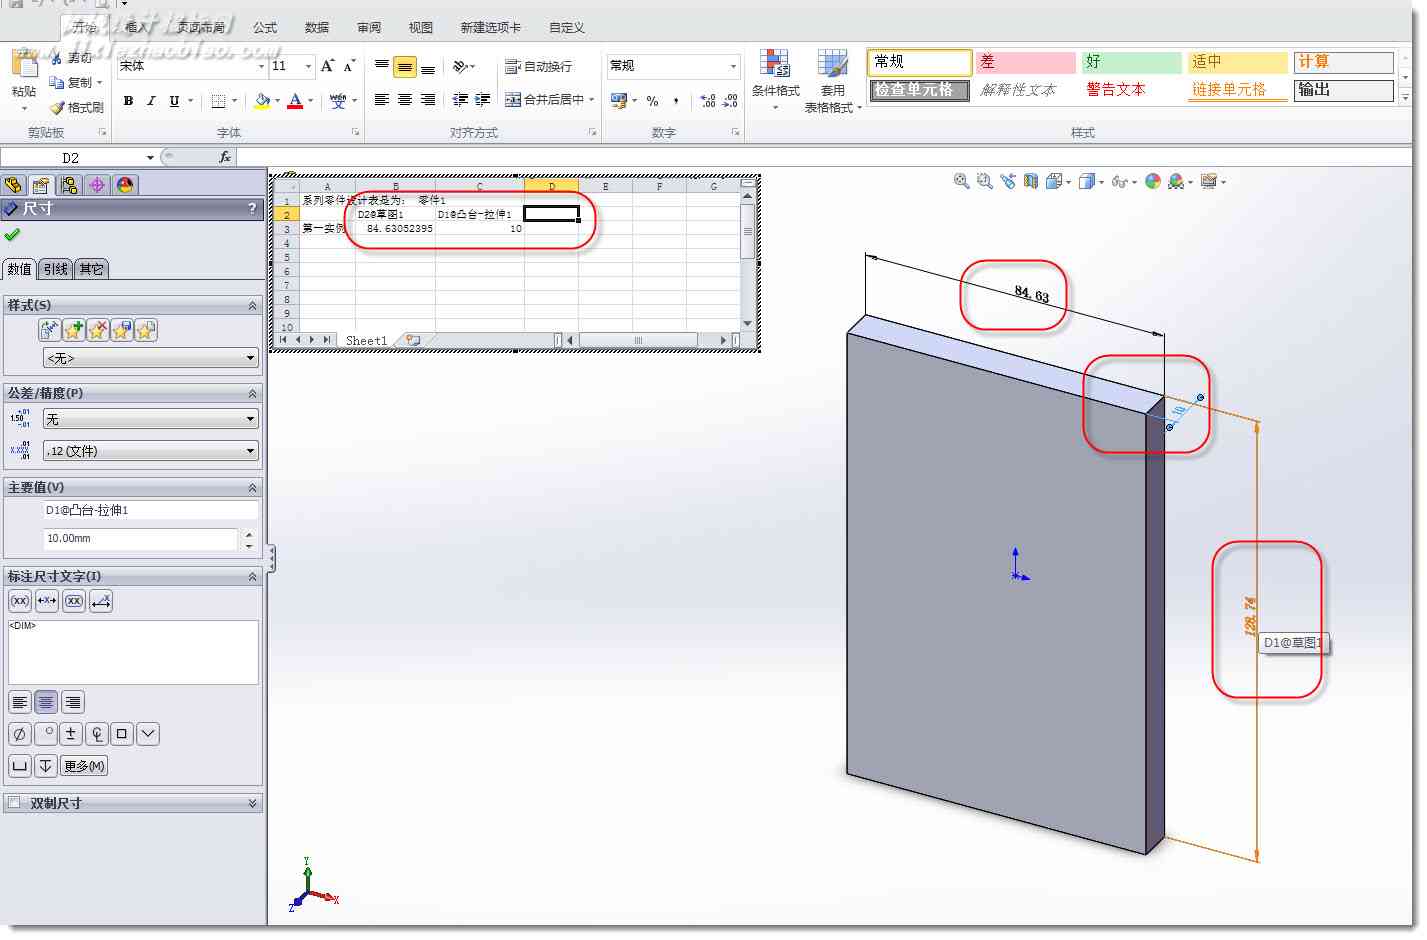Collapse the 公差/精度(P) section
This screenshot has width=1427, height=940.
[x=252, y=393]
